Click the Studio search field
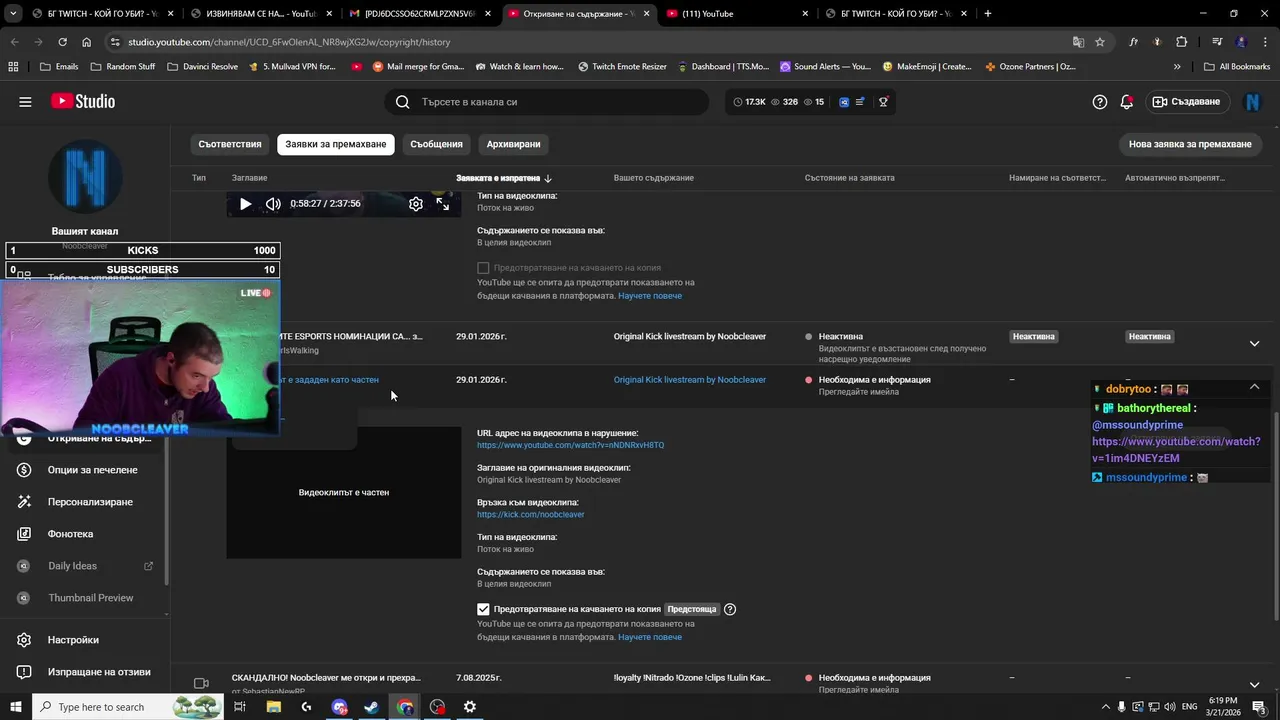The width and height of the screenshot is (1280, 720). (546, 102)
